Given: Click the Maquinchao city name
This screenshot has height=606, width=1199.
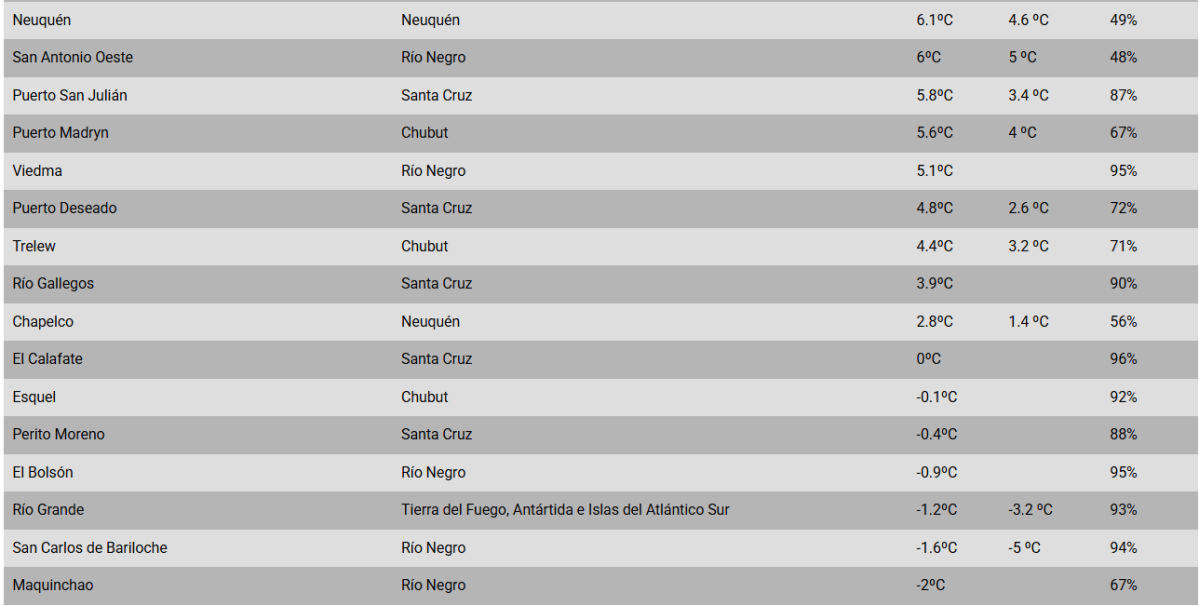Looking at the screenshot, I should click(53, 585).
